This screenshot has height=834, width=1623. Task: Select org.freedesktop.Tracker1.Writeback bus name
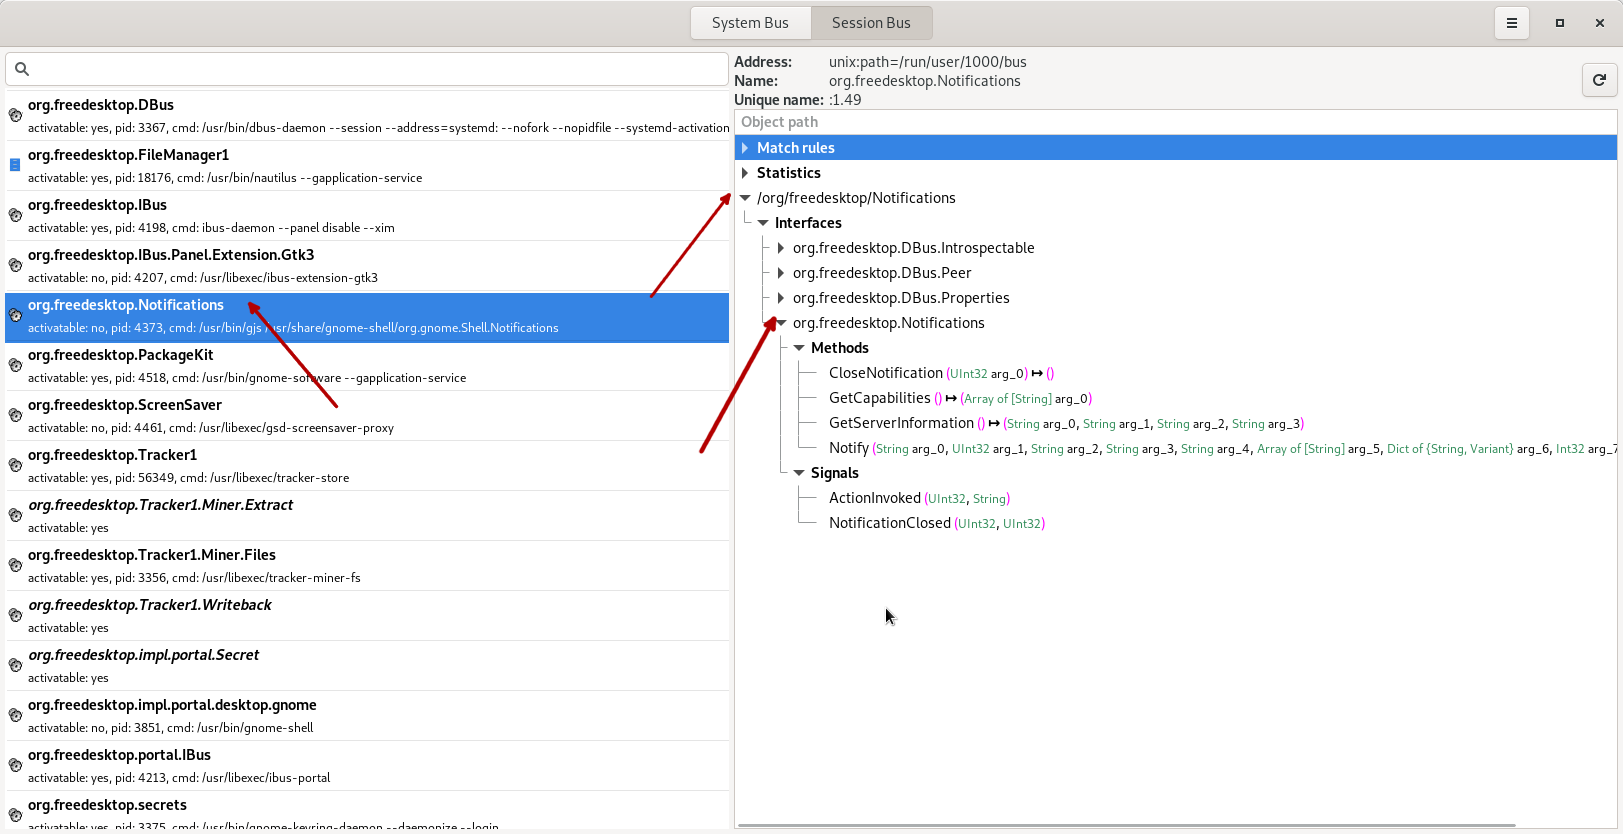tap(367, 616)
